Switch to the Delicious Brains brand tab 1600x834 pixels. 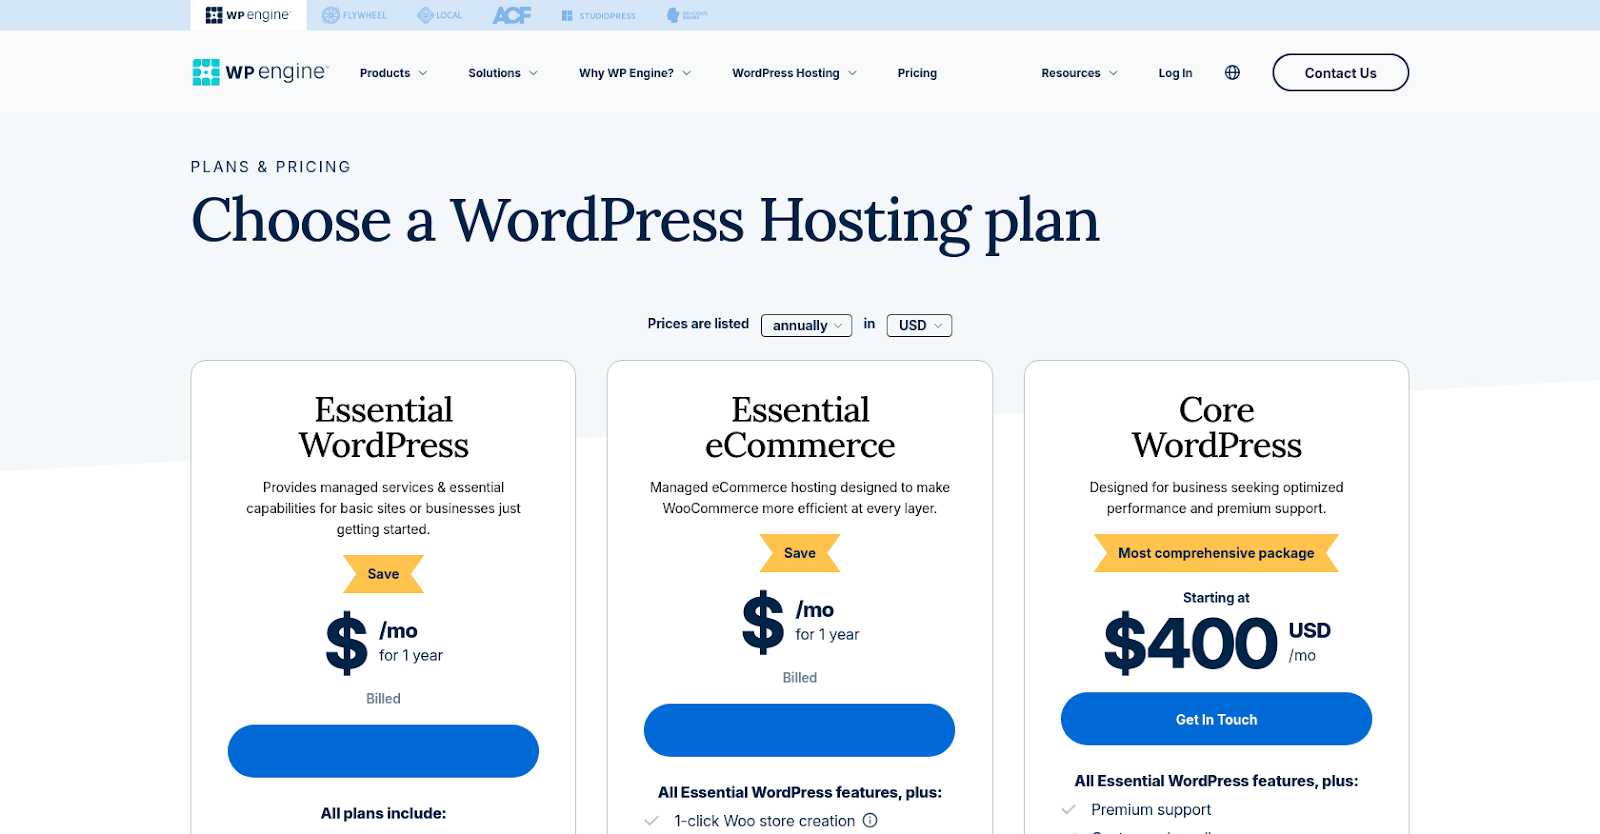click(x=687, y=15)
